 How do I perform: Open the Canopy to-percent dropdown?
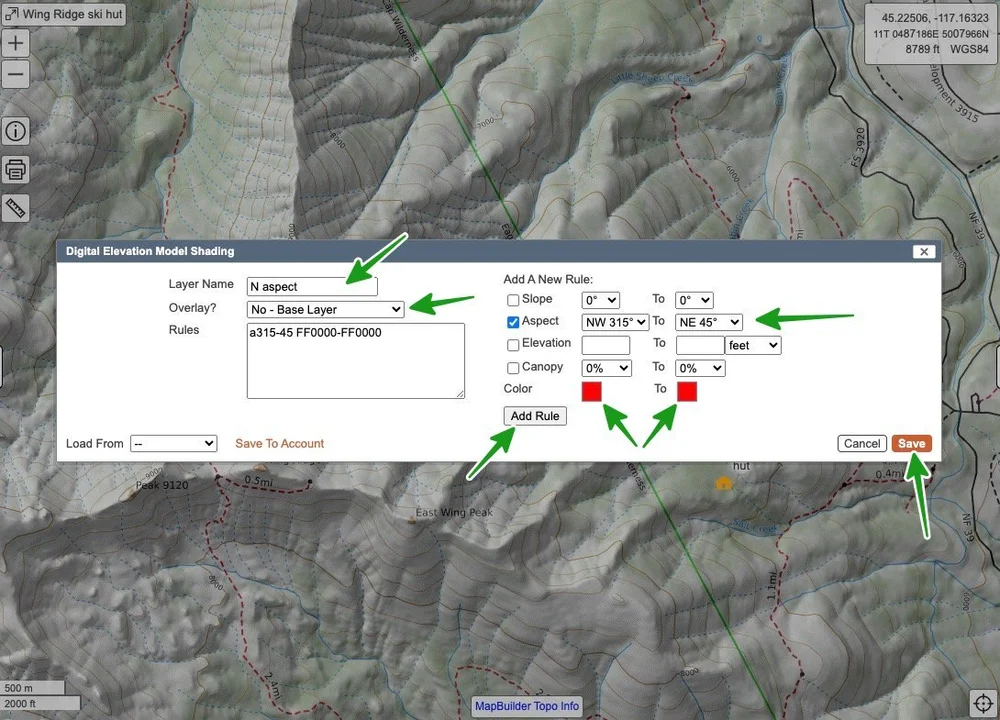pyautogui.click(x=700, y=368)
